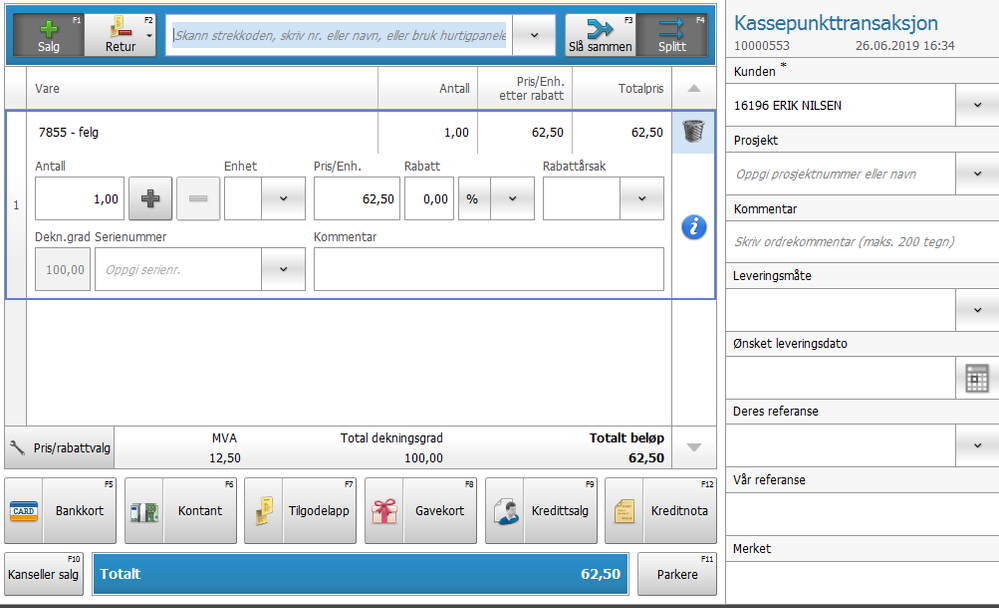Image resolution: width=999 pixels, height=608 pixels.
Task: Click the timestamp 26.06.2019 16:34
Action: click(905, 46)
